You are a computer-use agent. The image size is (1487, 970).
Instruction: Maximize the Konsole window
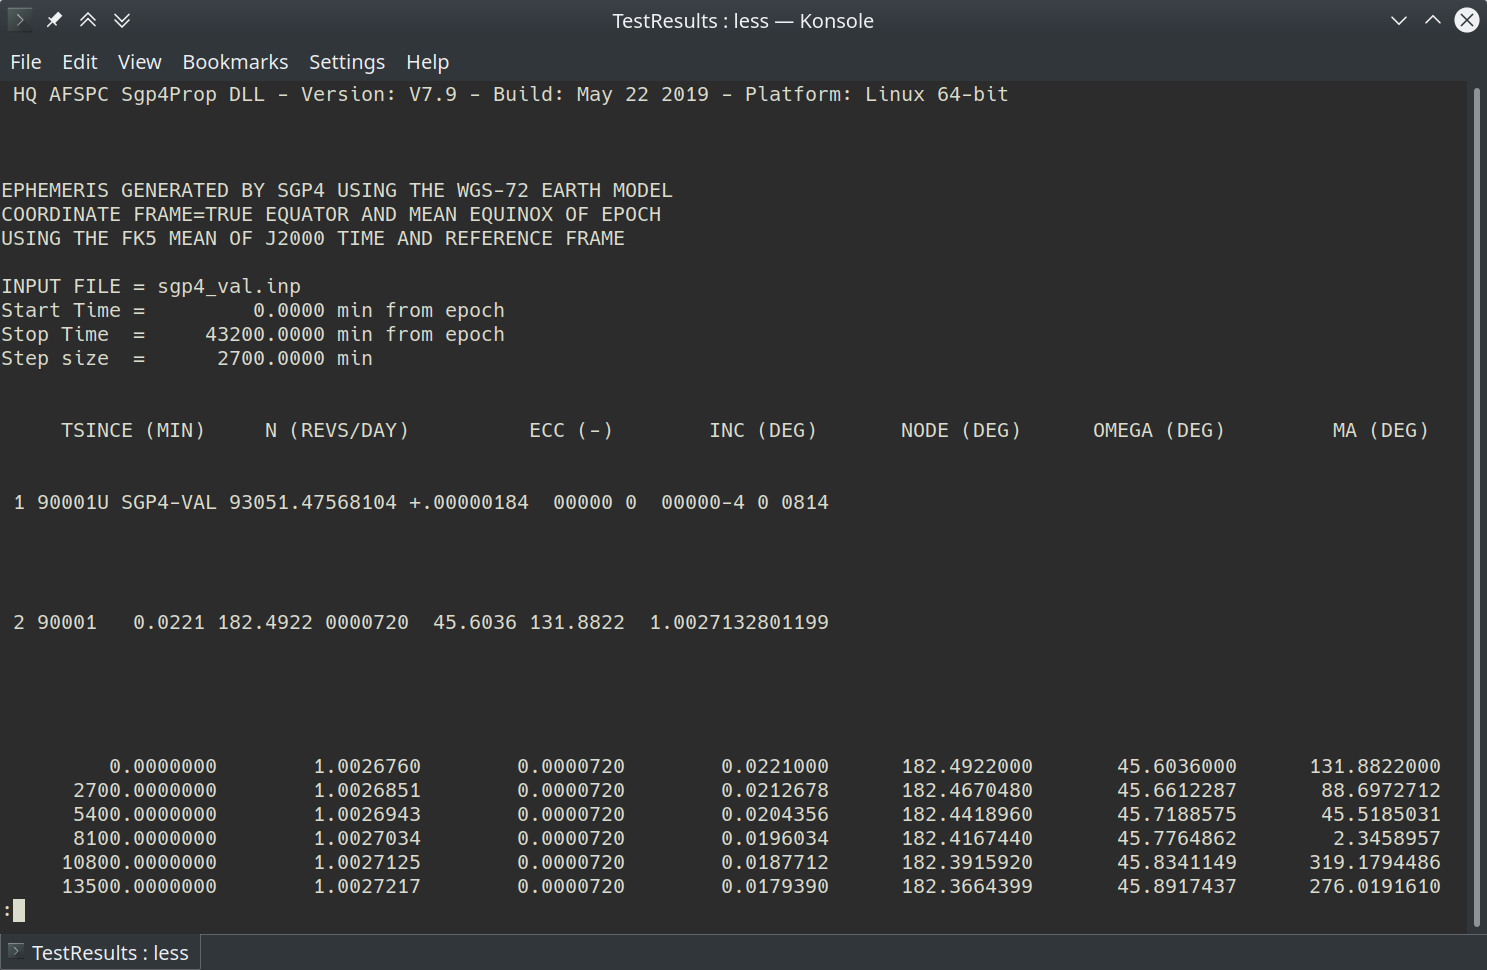pos(1432,20)
